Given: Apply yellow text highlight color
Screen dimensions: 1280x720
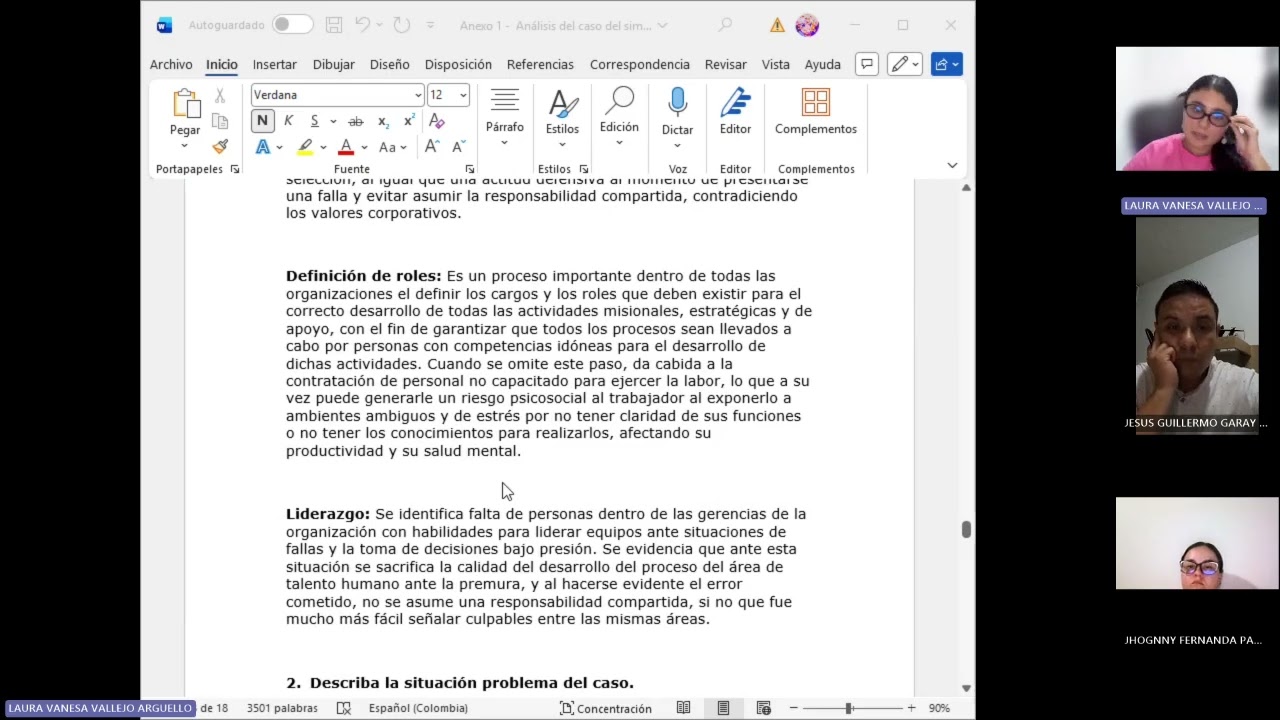Looking at the screenshot, I should click(x=305, y=147).
